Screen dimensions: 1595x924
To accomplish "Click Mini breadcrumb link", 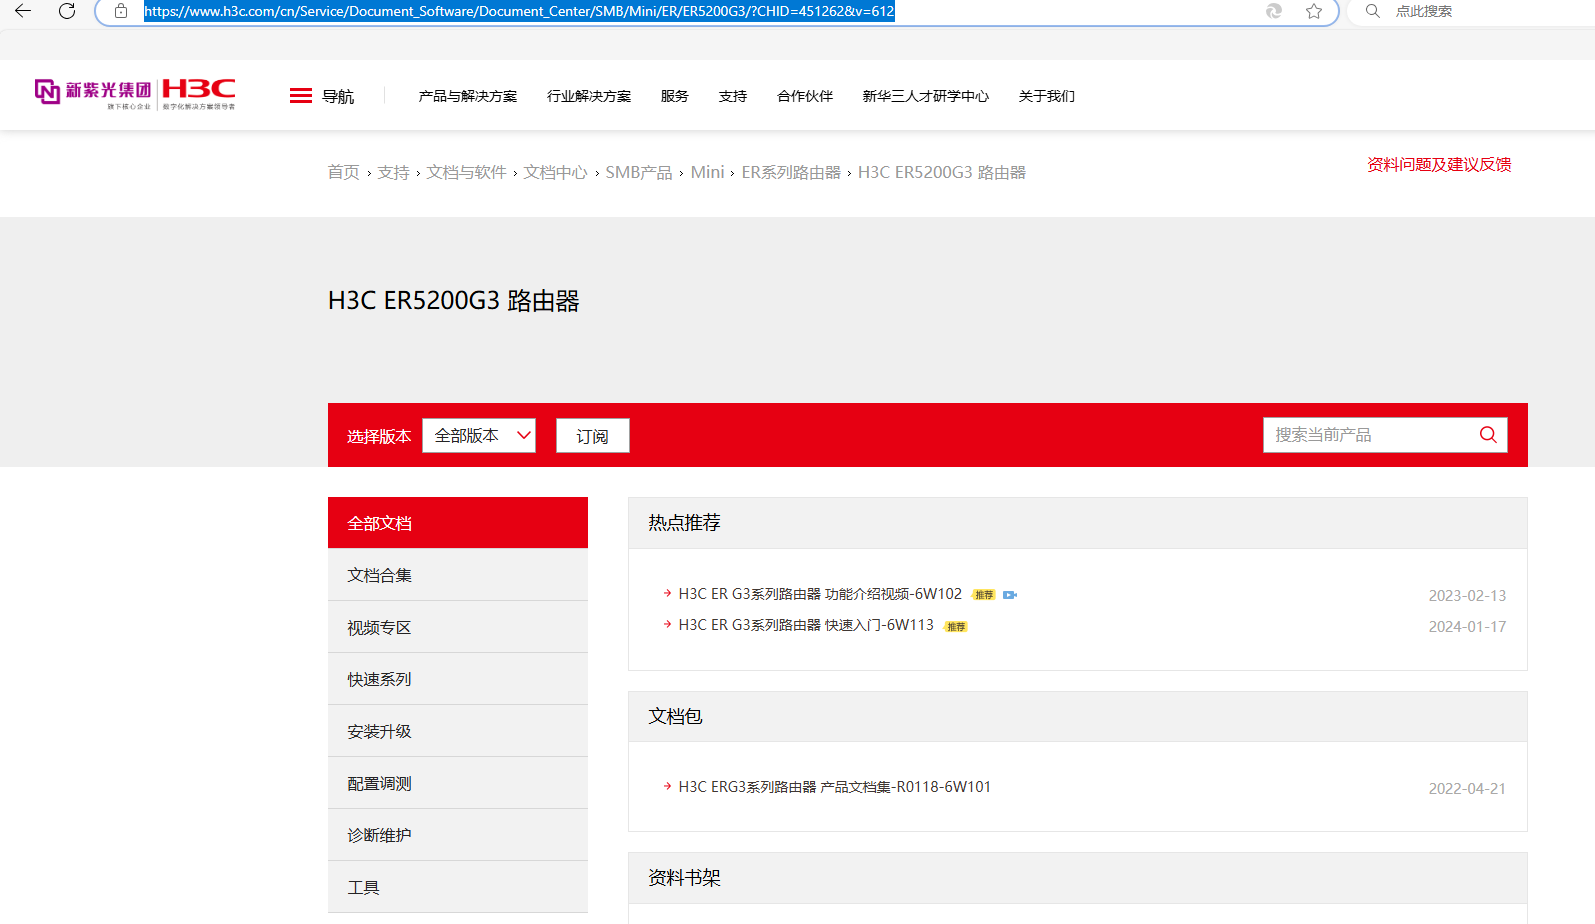I will (x=707, y=172).
